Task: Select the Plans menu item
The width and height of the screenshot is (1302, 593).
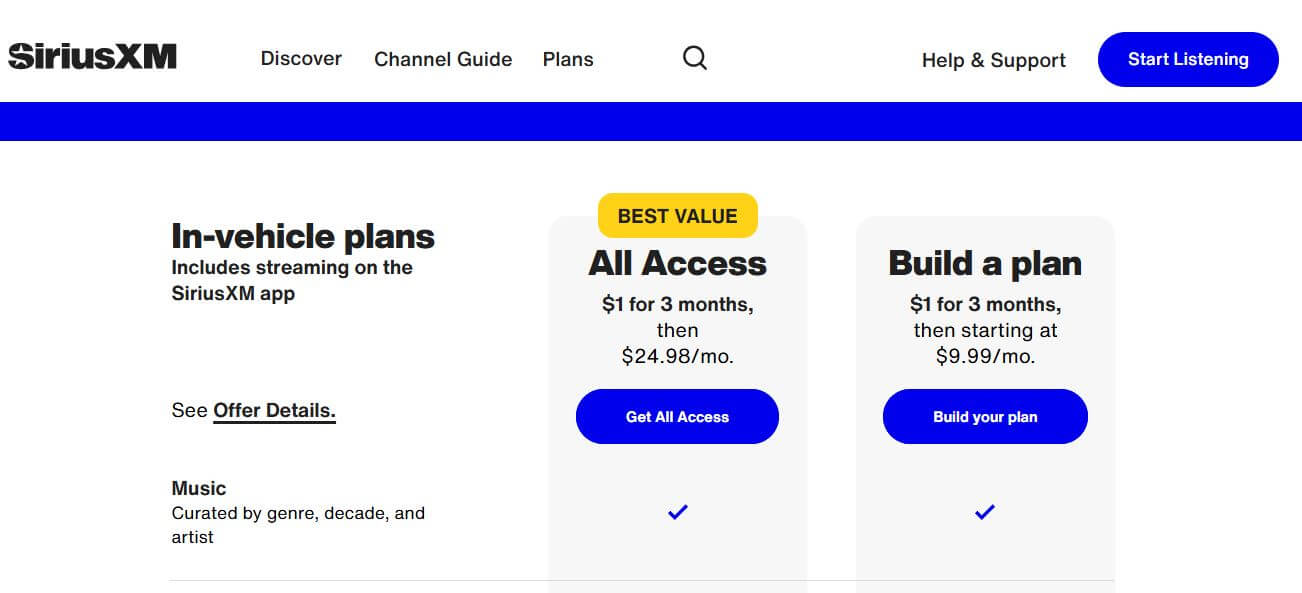Action: point(567,59)
